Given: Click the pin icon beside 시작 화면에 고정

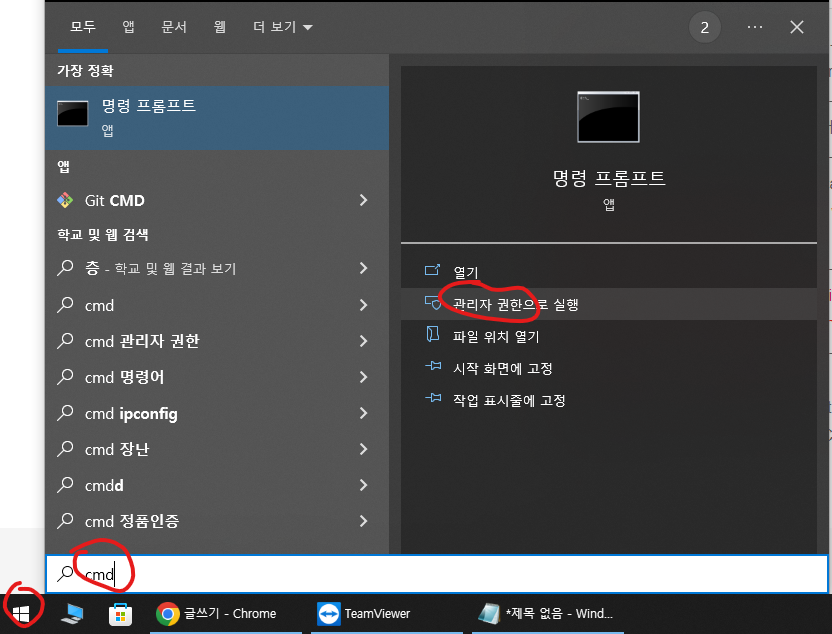Looking at the screenshot, I should pos(433,366).
